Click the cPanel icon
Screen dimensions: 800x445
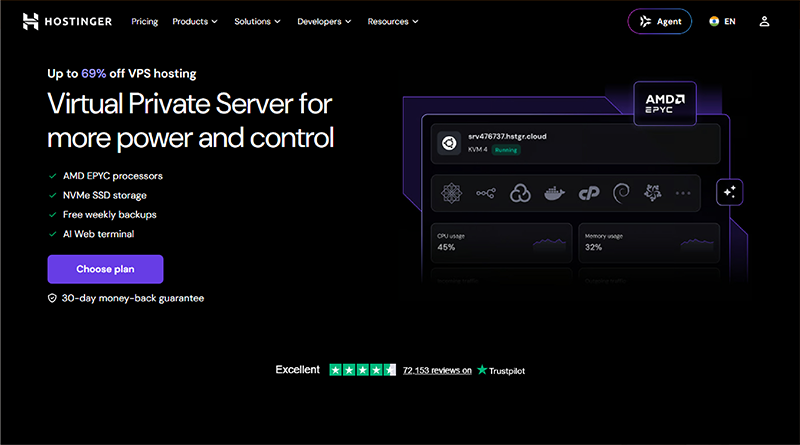(x=589, y=193)
